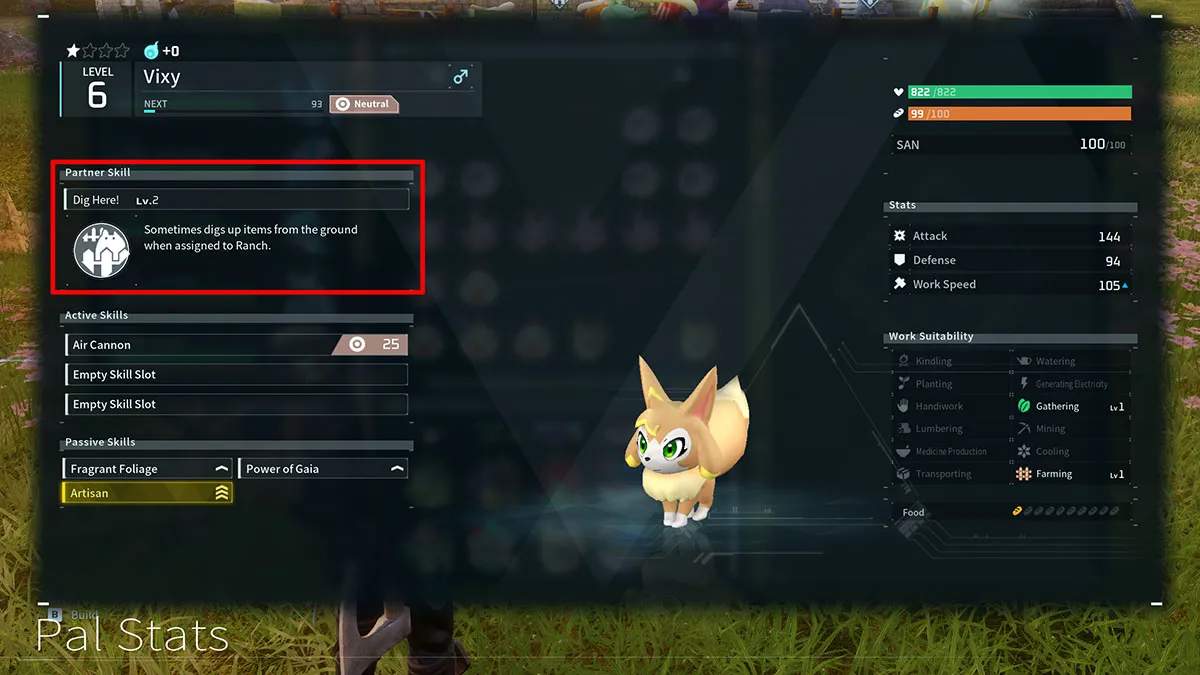Click the Gathering leaf icon
Screen dimensions: 1200x675
pyautogui.click(x=1024, y=406)
